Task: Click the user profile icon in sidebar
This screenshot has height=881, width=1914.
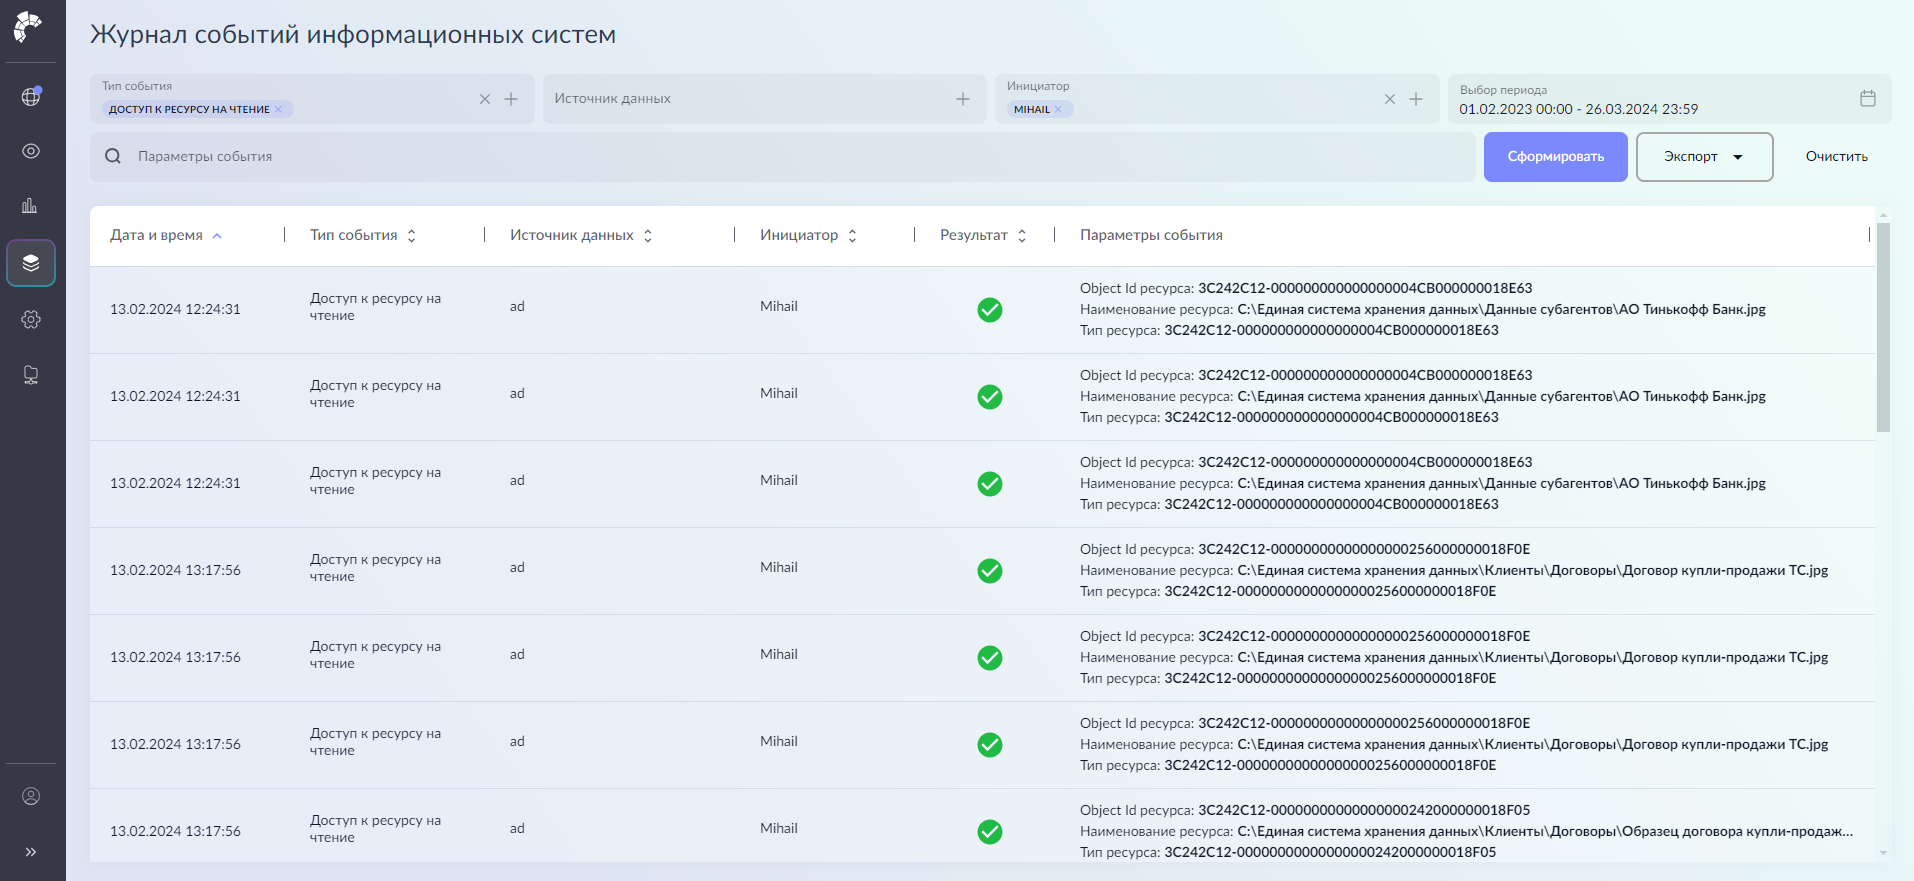Action: pyautogui.click(x=31, y=796)
